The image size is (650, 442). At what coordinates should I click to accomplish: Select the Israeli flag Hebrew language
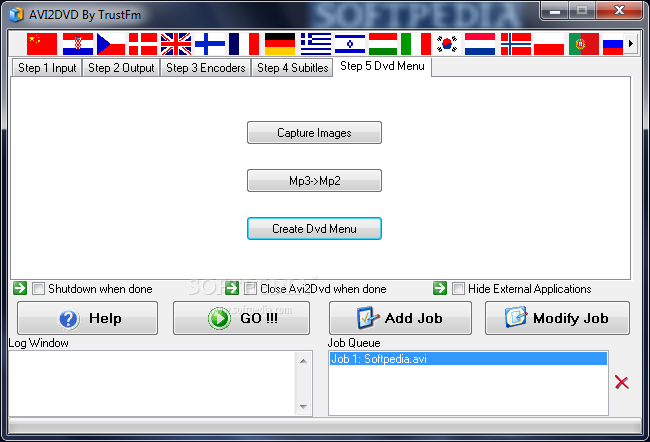click(350, 44)
